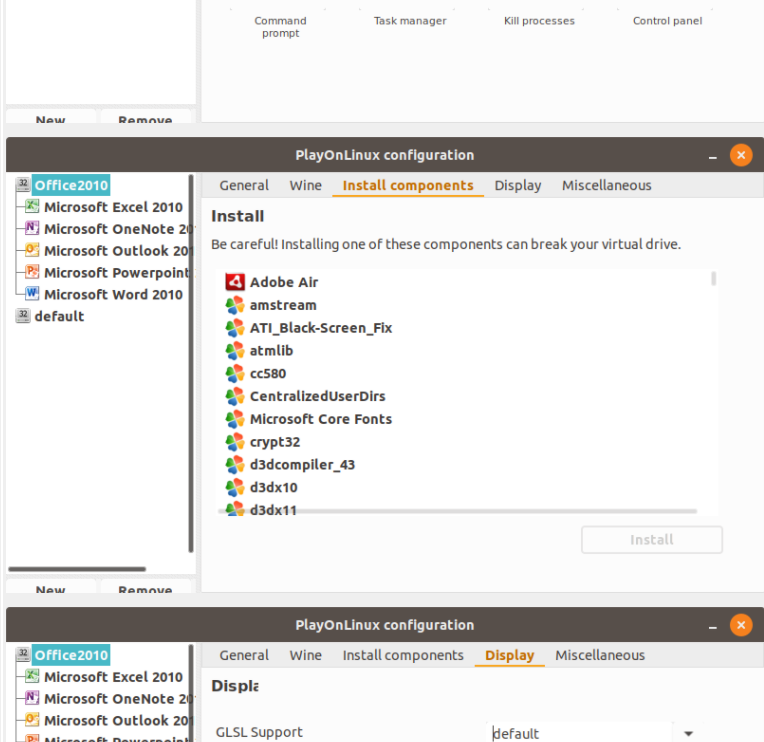
Task: Open Install components tab in bottom window
Action: [x=403, y=655]
